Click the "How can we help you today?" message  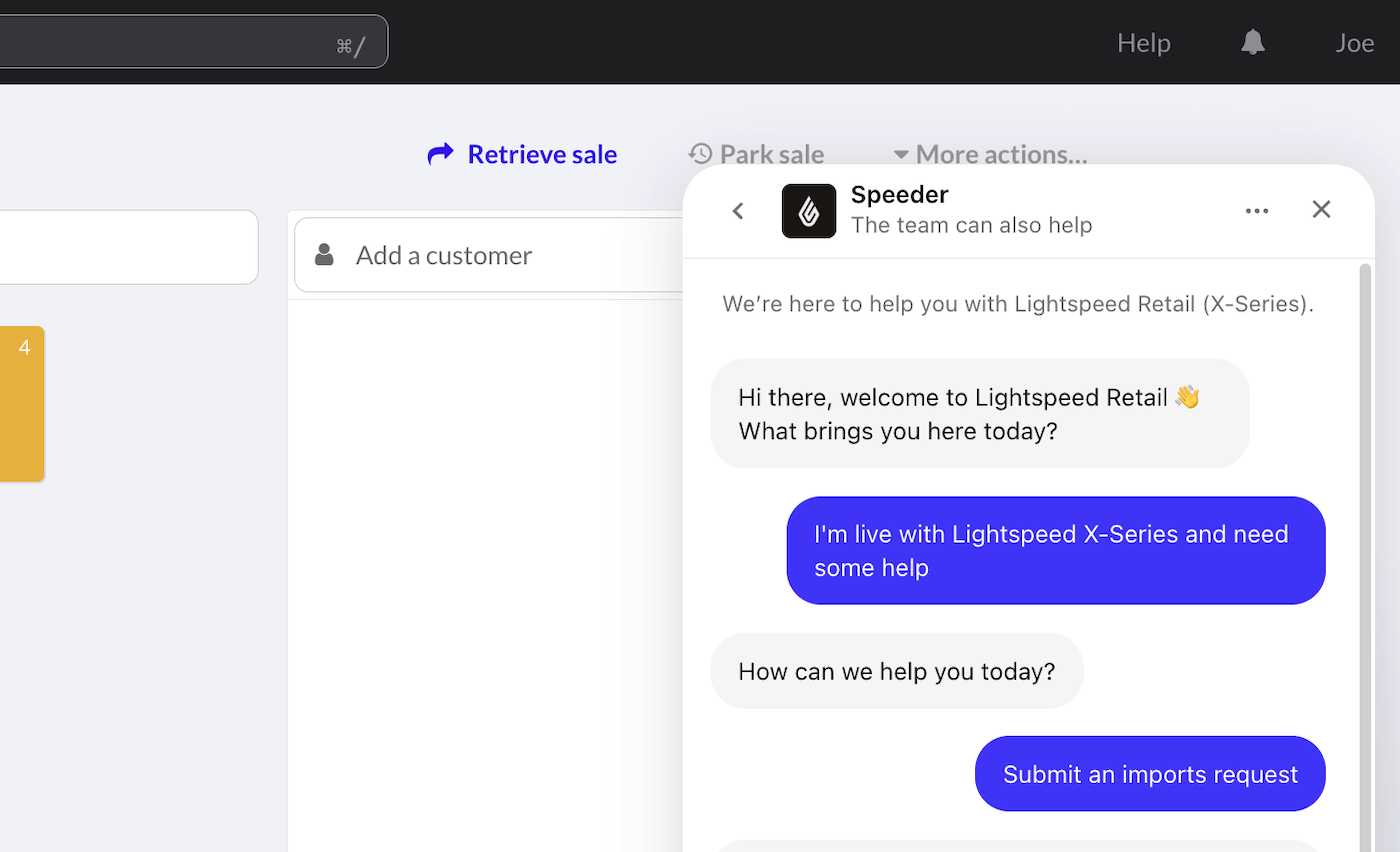897,671
